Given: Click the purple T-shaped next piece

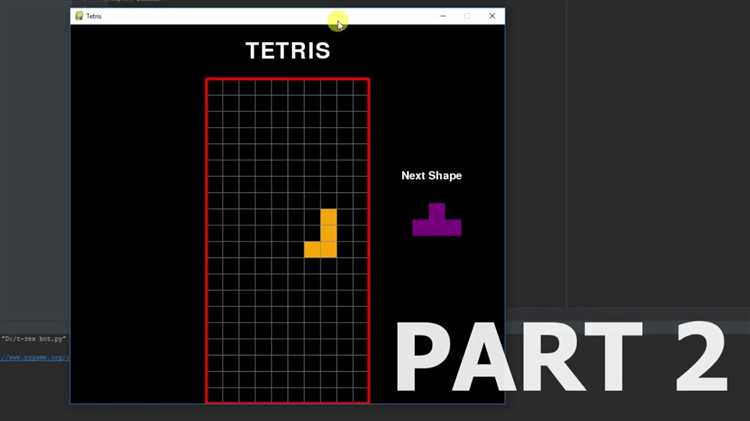Looking at the screenshot, I should [437, 220].
